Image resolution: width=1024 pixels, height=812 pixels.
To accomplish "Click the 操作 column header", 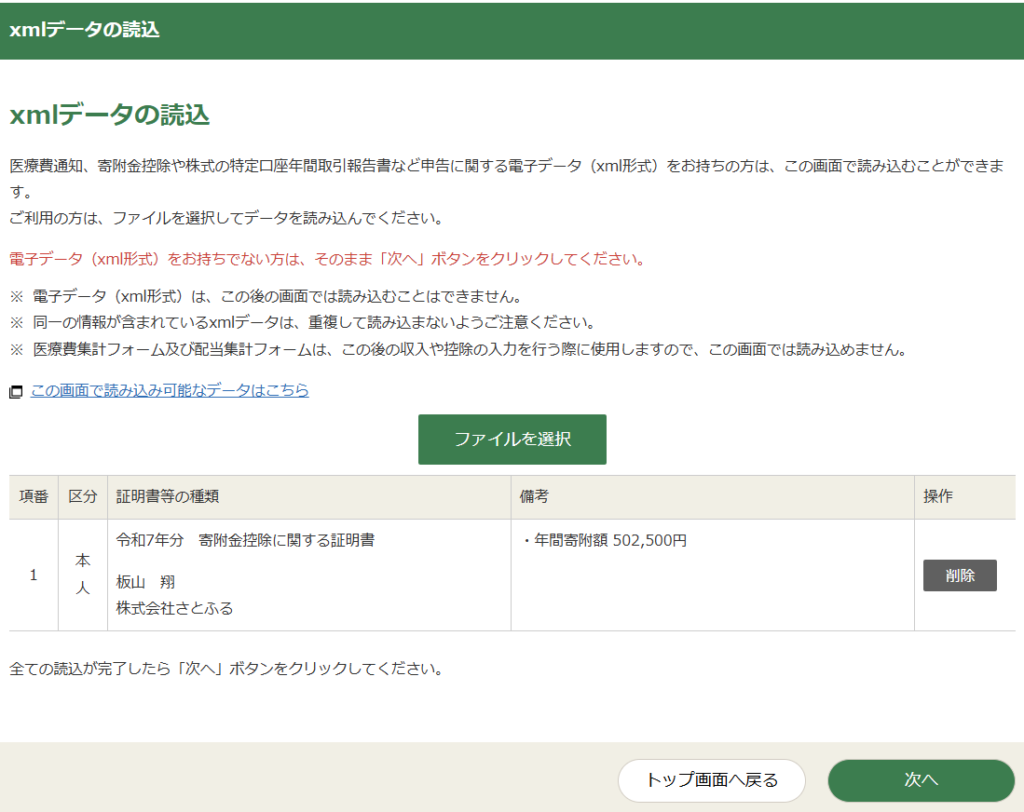I will pyautogui.click(x=938, y=497).
